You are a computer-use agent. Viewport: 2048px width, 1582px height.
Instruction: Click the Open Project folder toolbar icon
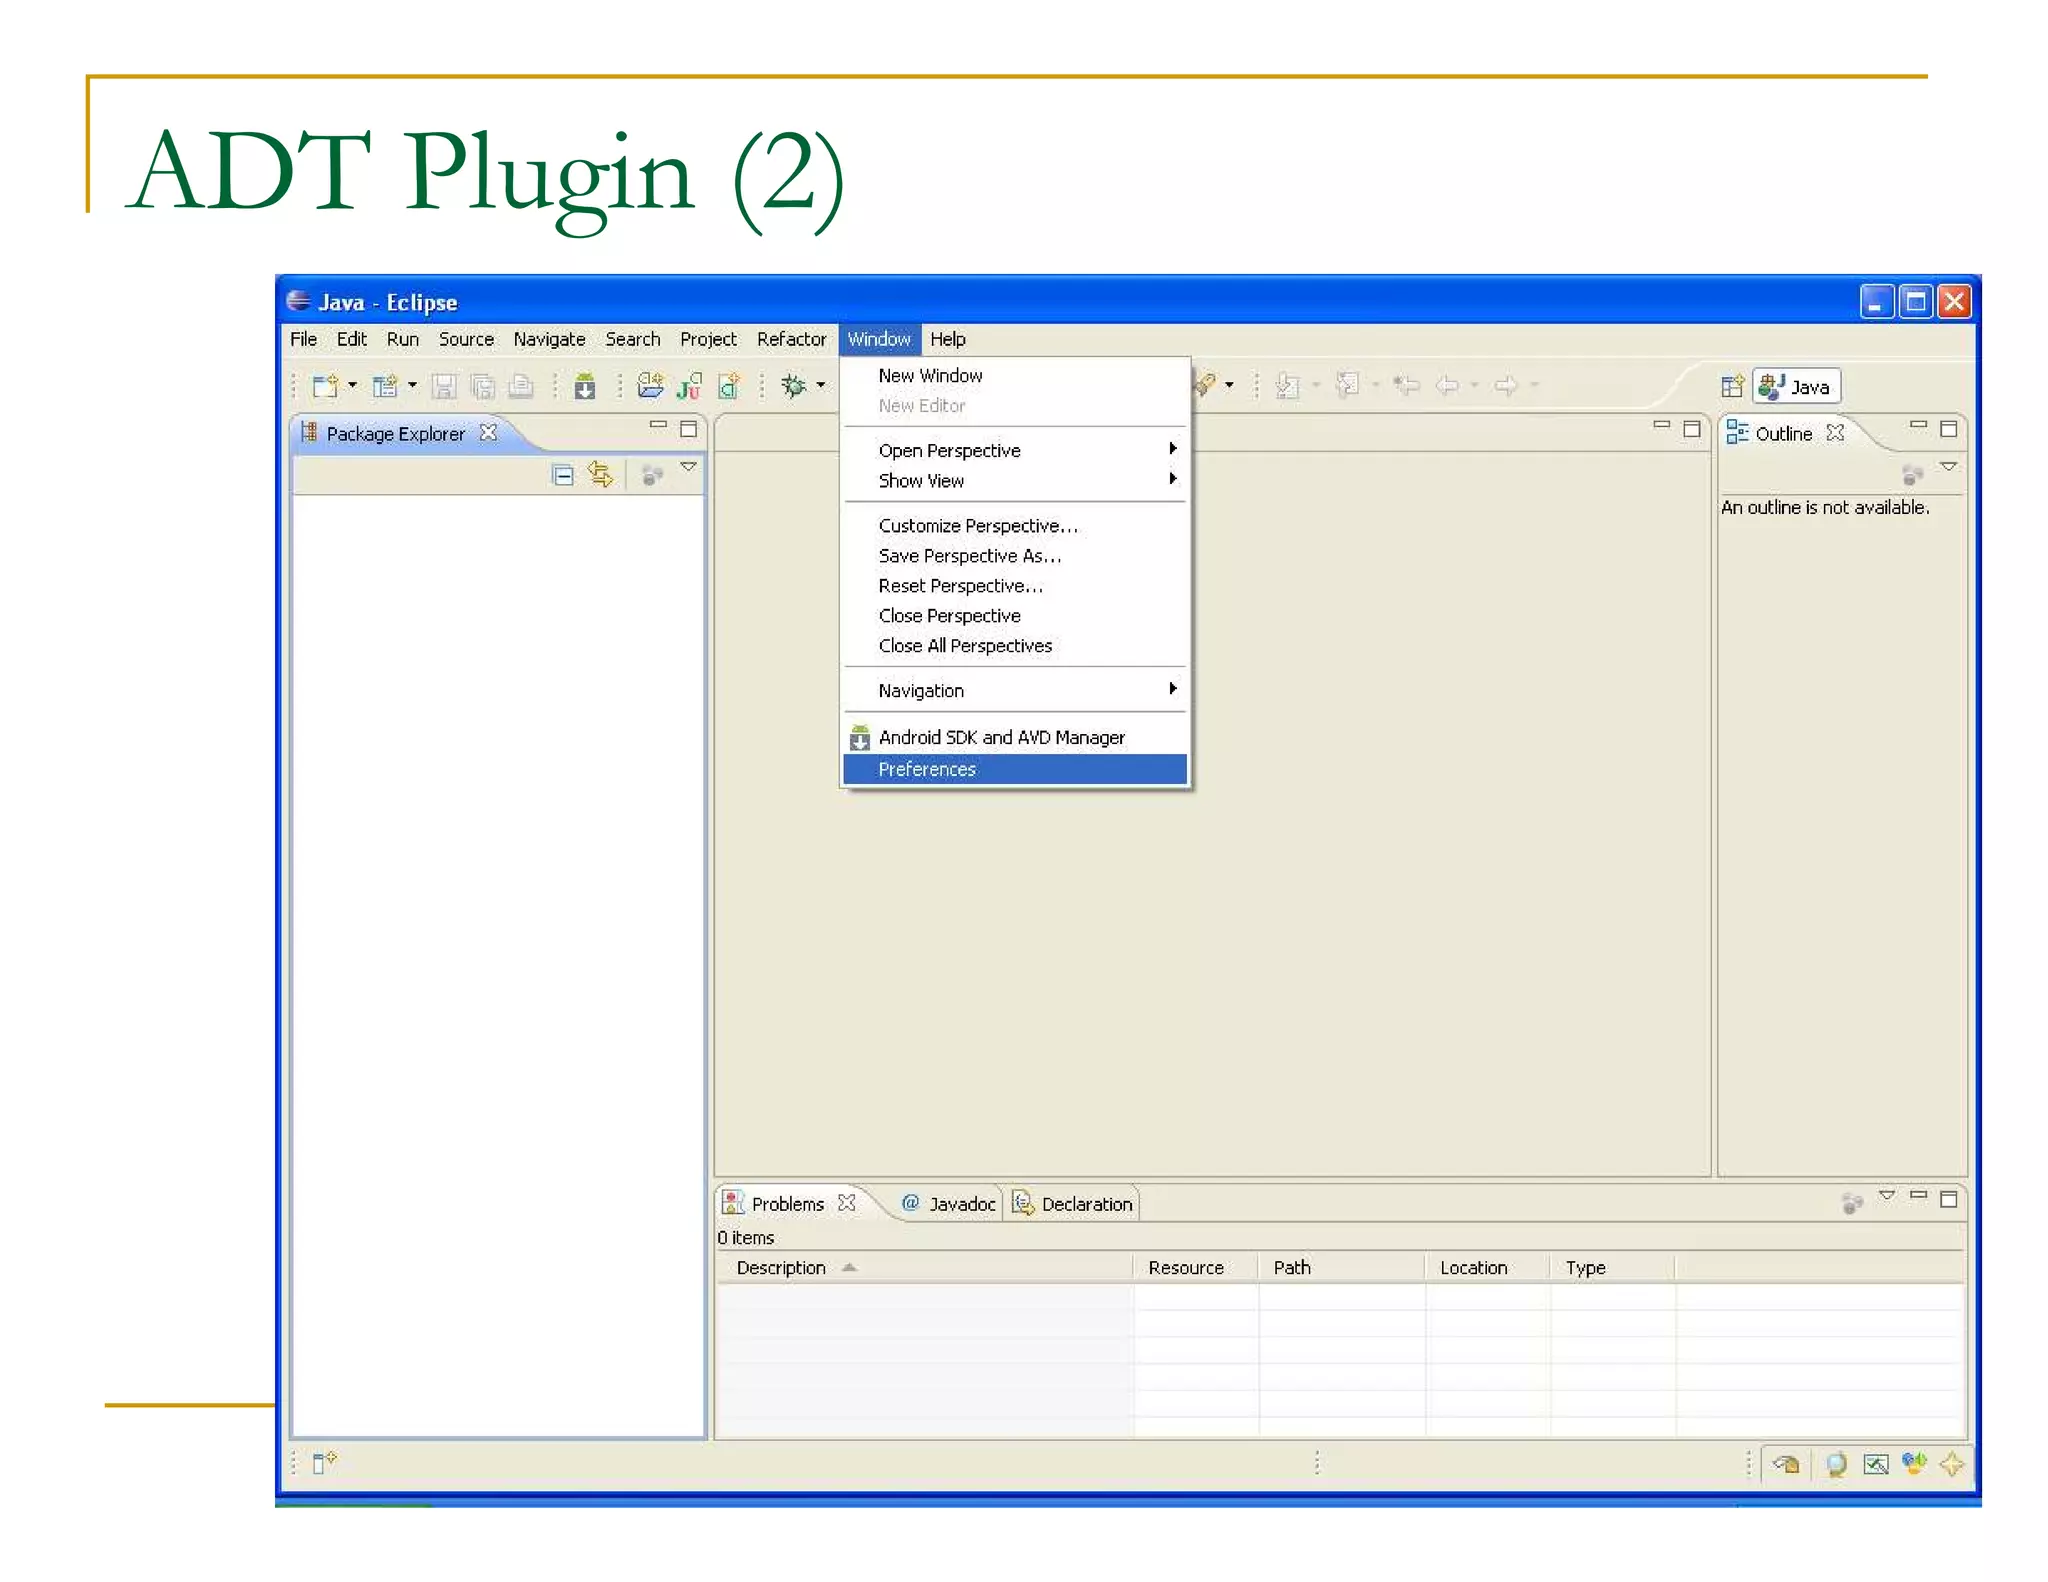(650, 386)
